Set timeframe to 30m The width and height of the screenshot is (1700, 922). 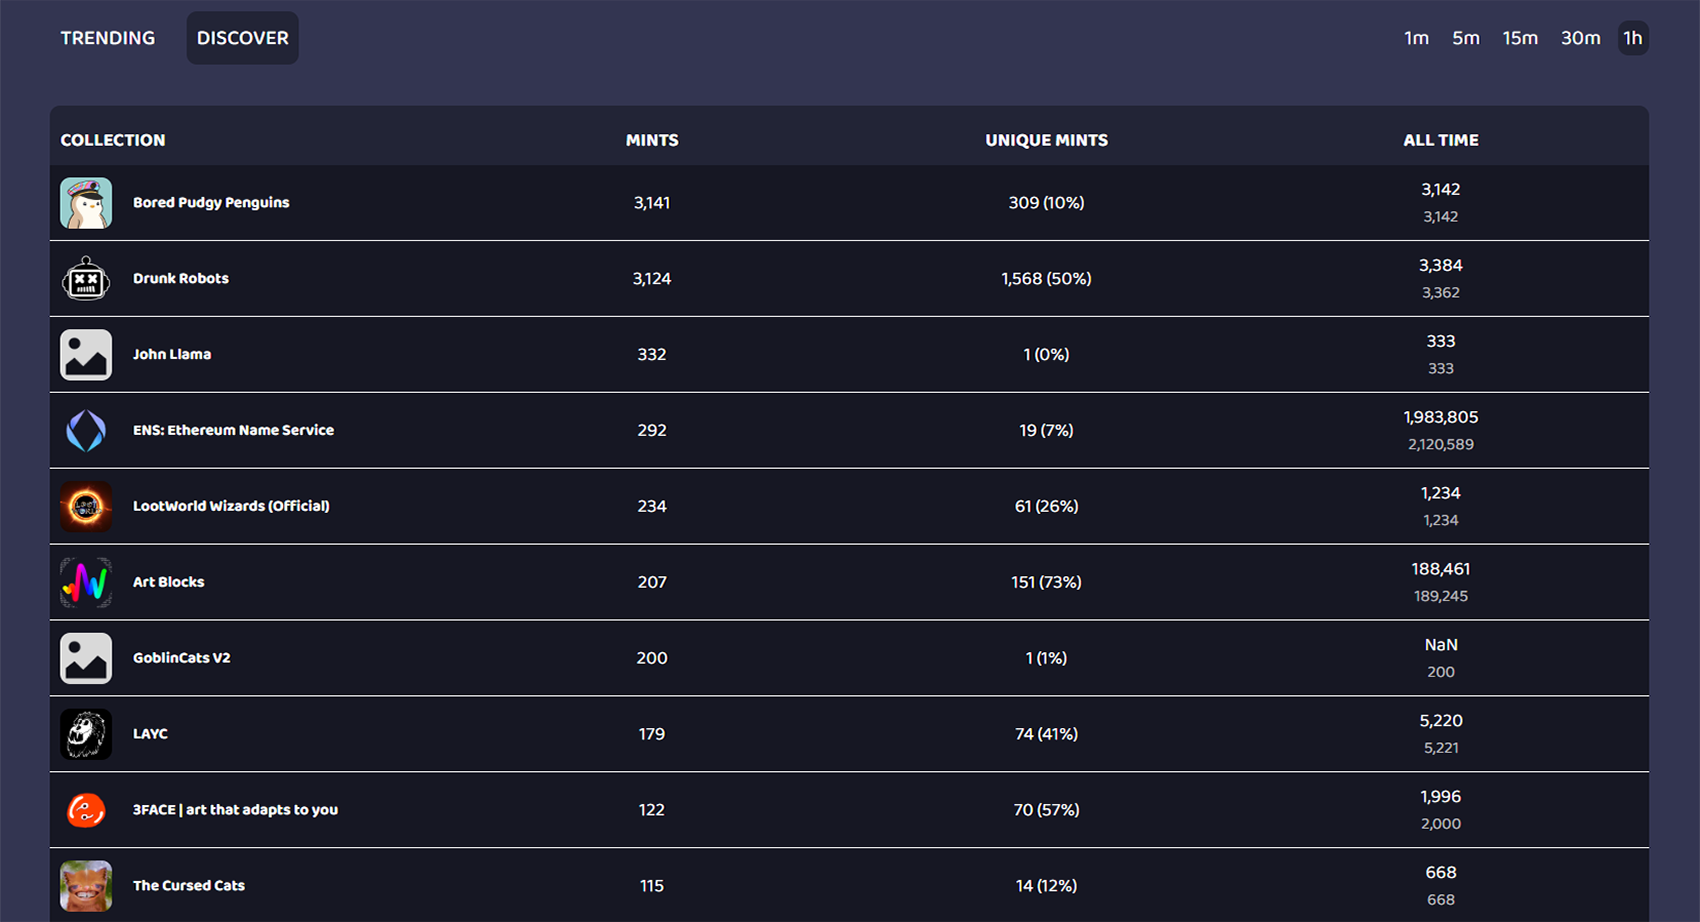coord(1581,38)
